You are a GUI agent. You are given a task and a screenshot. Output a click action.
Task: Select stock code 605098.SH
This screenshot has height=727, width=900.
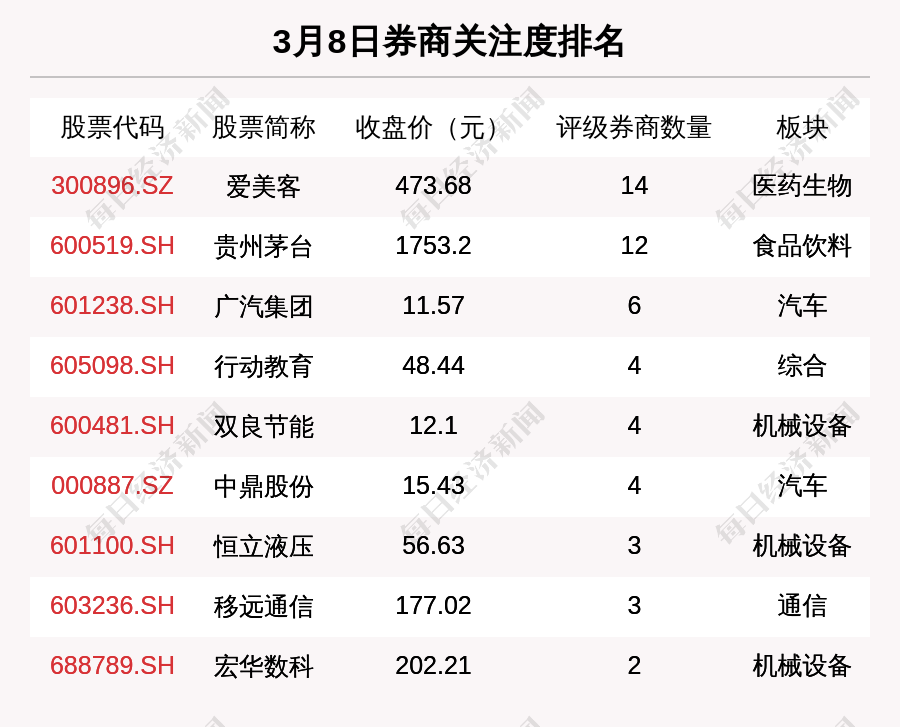[112, 366]
